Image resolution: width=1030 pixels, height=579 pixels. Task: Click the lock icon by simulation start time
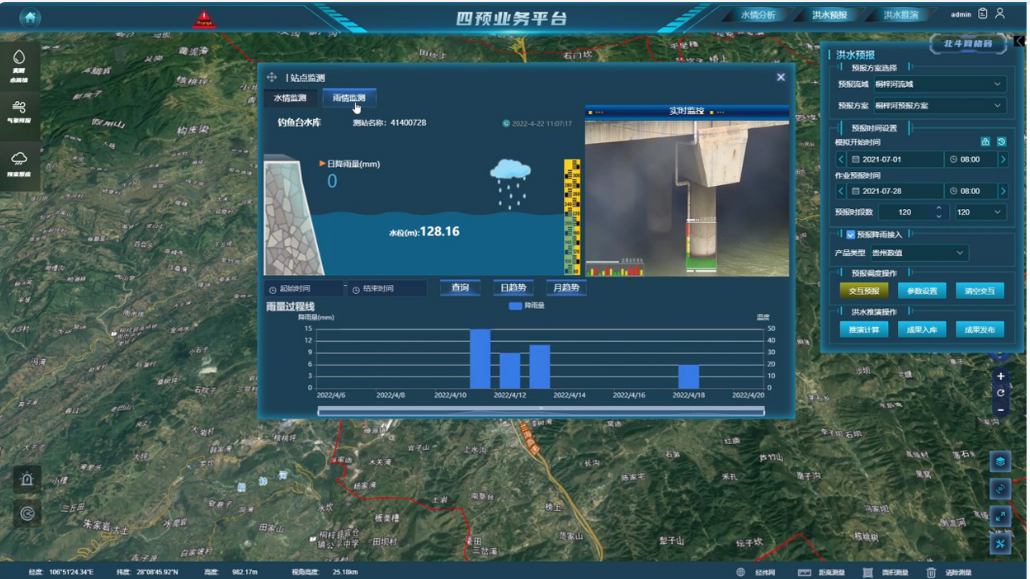[985, 141]
